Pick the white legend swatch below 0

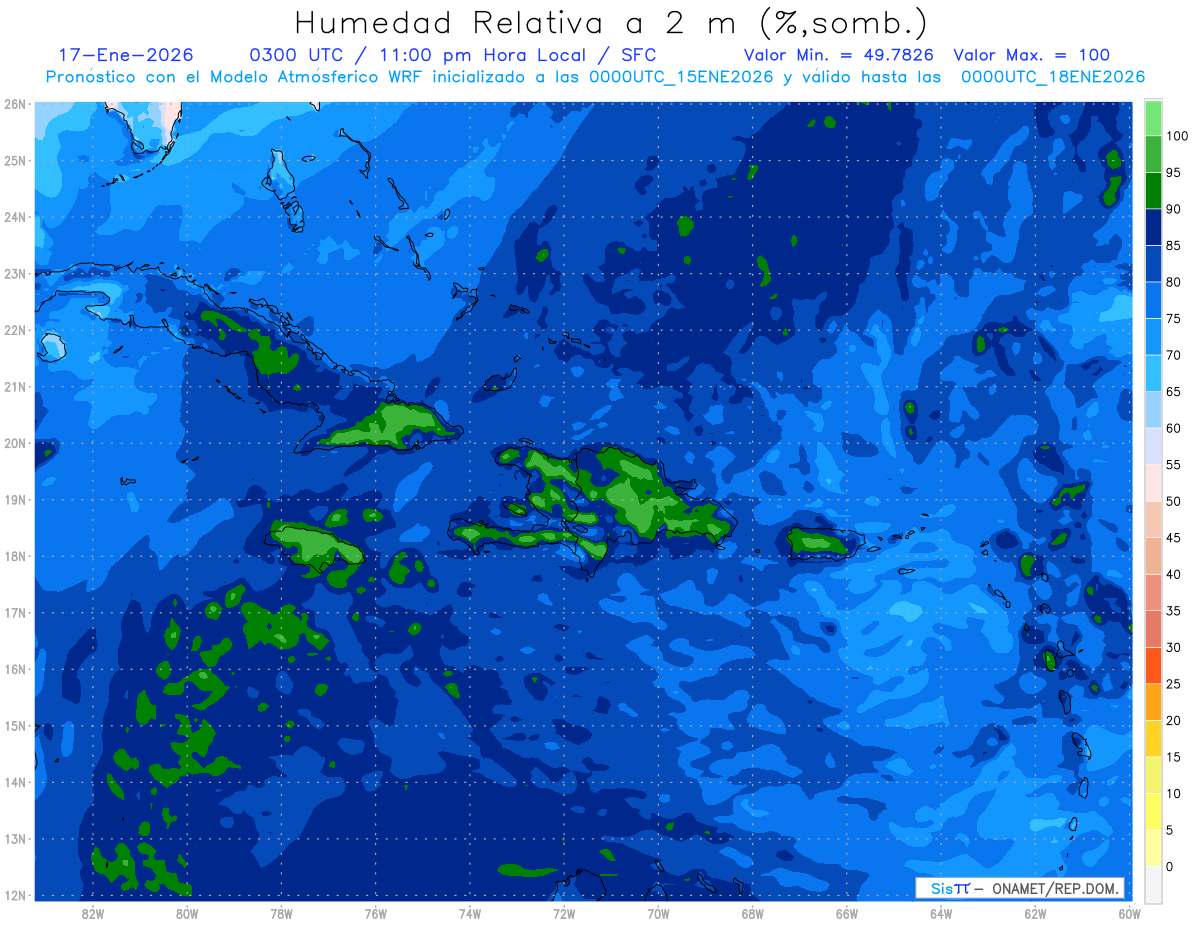tap(1152, 884)
